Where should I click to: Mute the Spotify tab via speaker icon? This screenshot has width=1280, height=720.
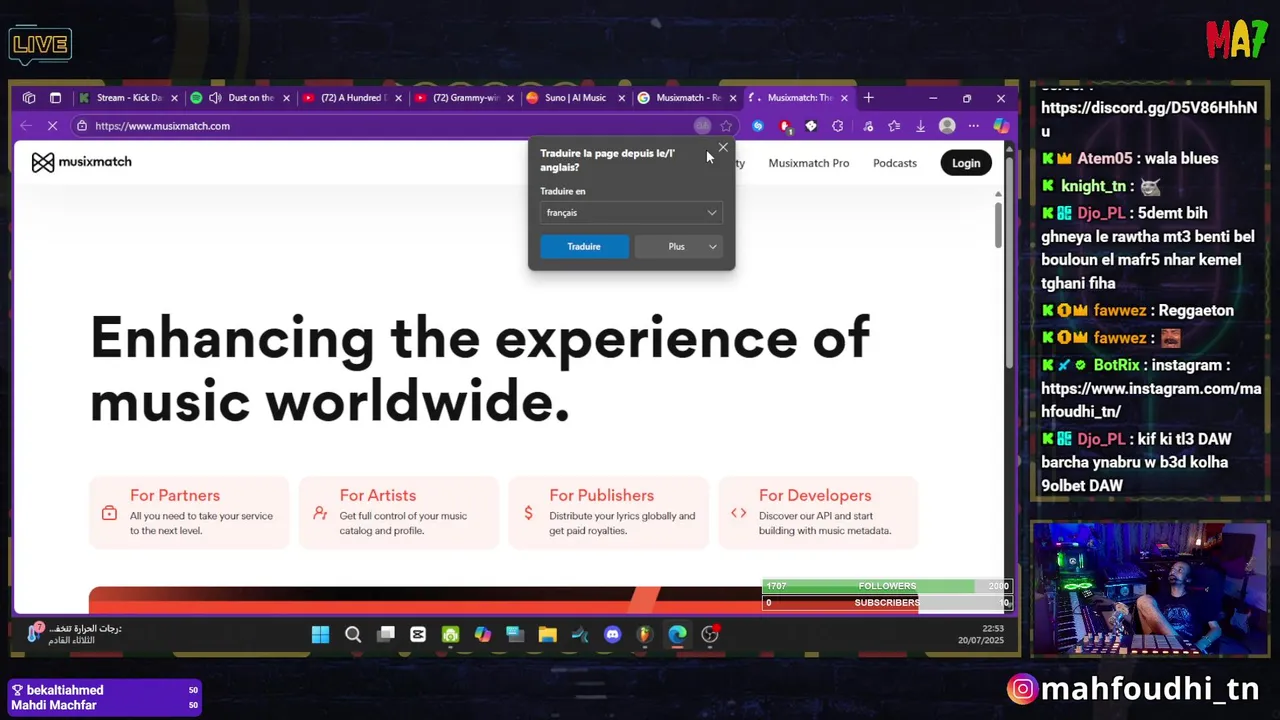tap(215, 98)
